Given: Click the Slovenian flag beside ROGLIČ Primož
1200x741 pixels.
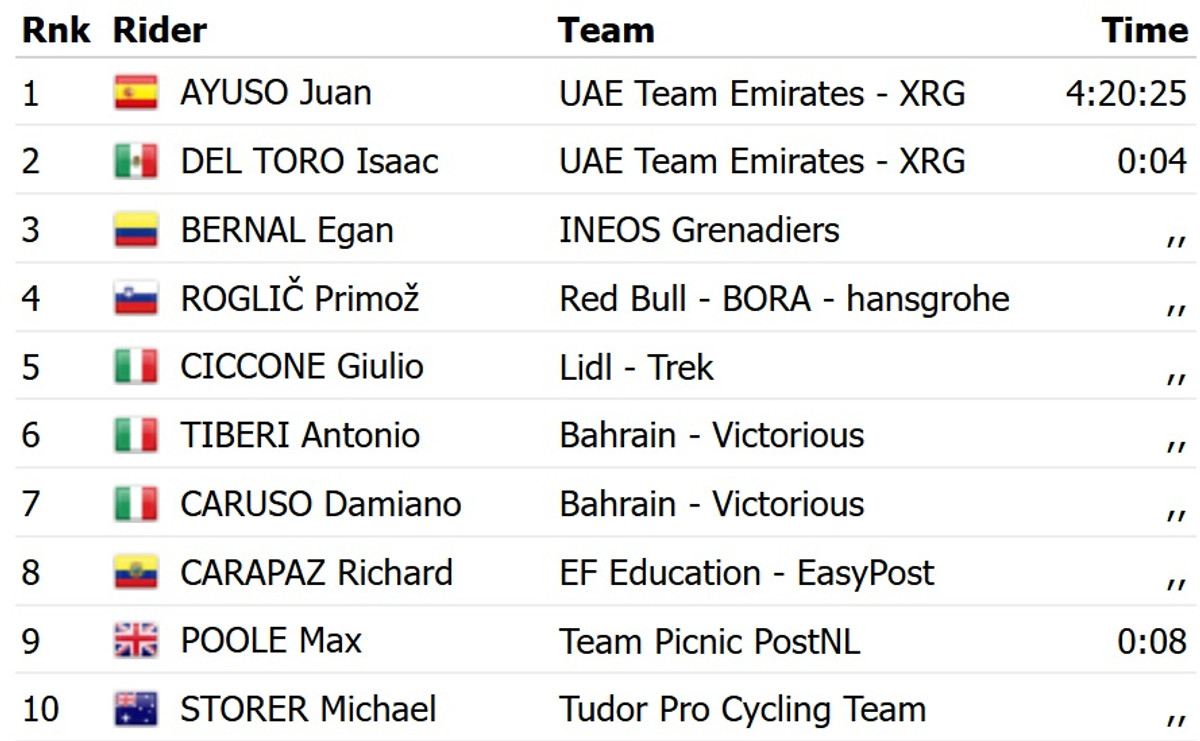Looking at the screenshot, I should click(136, 298).
